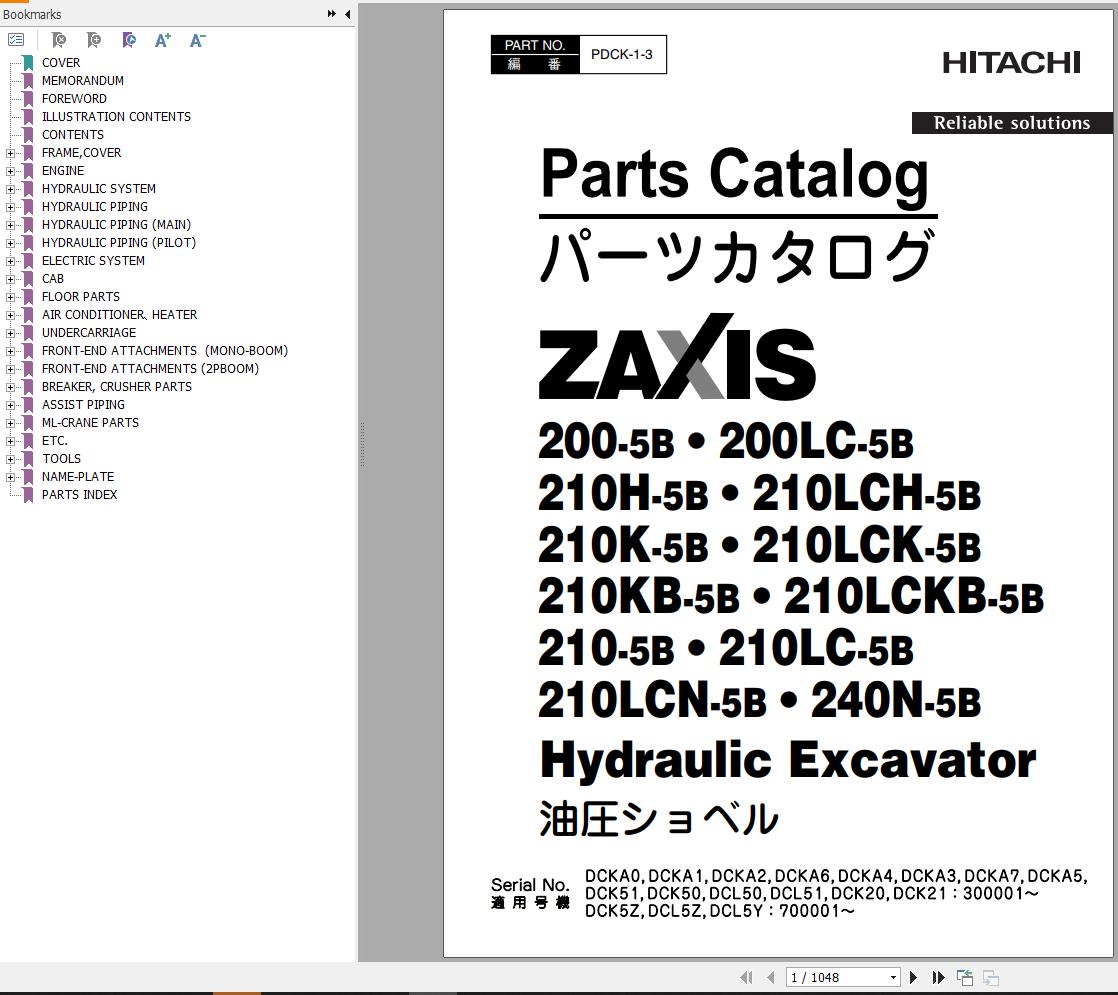
Task: Open the page number dropdown
Action: tap(893, 977)
